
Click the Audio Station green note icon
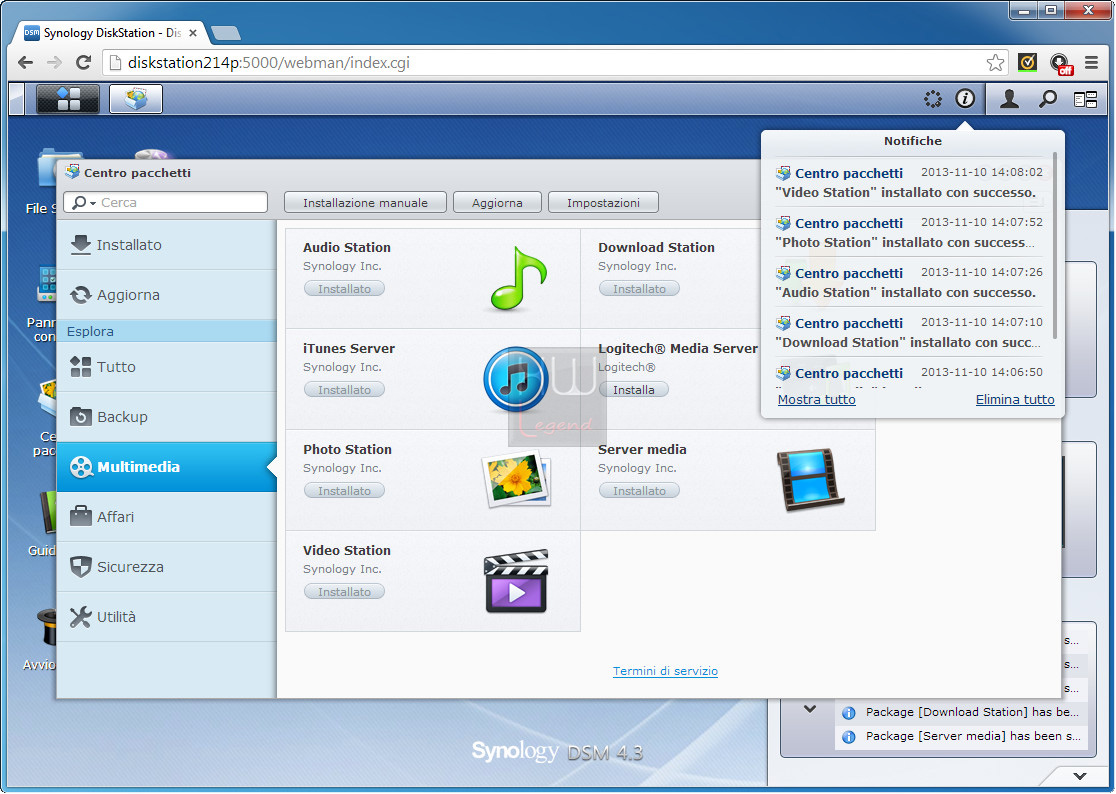(x=518, y=278)
